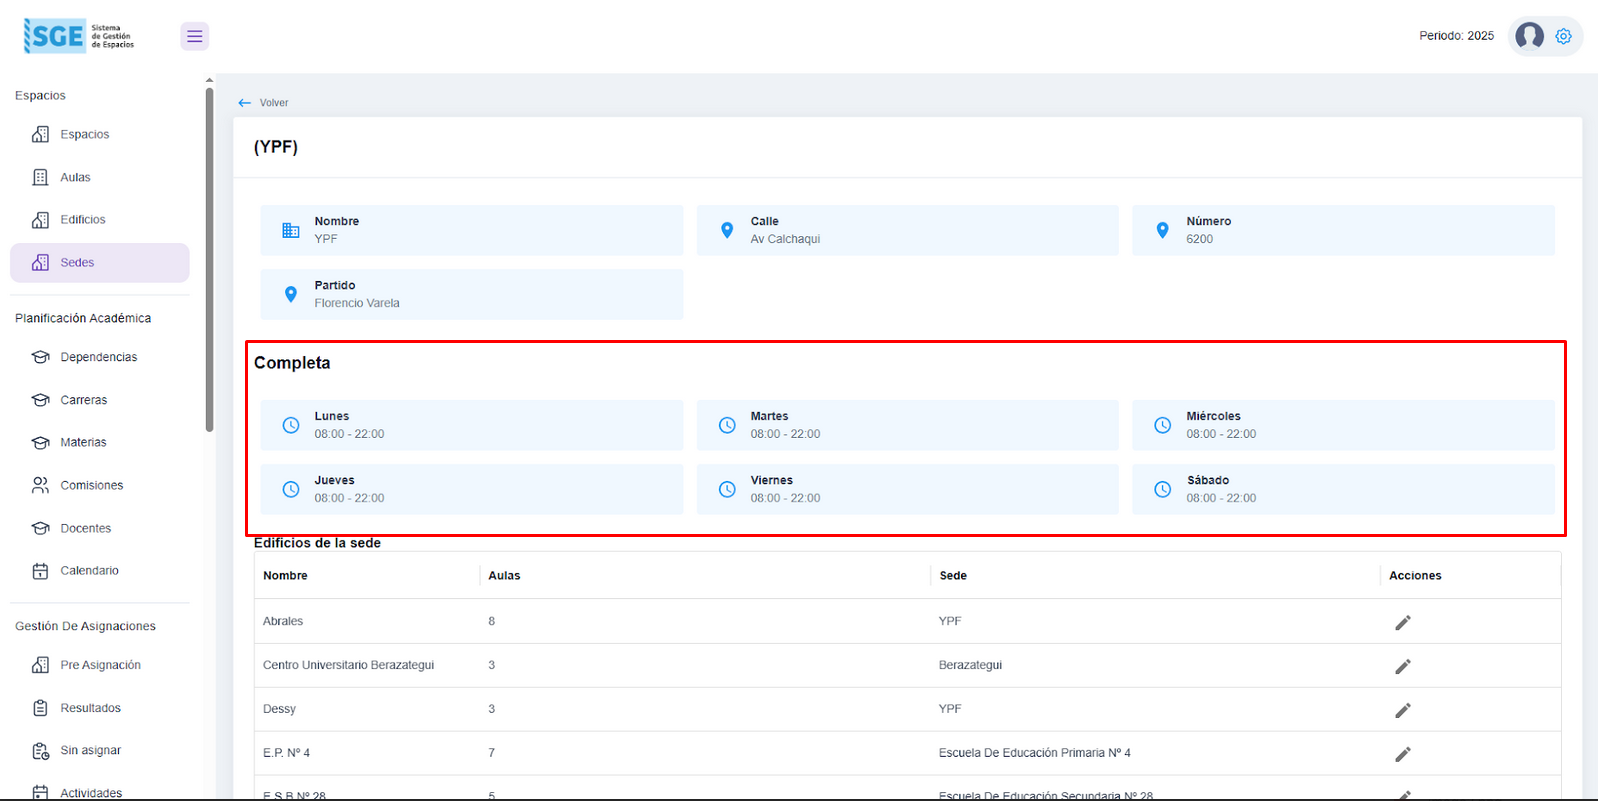Screen dimensions: 1598x801
Task: Click the Resultados clipboard icon
Action: (x=40, y=708)
